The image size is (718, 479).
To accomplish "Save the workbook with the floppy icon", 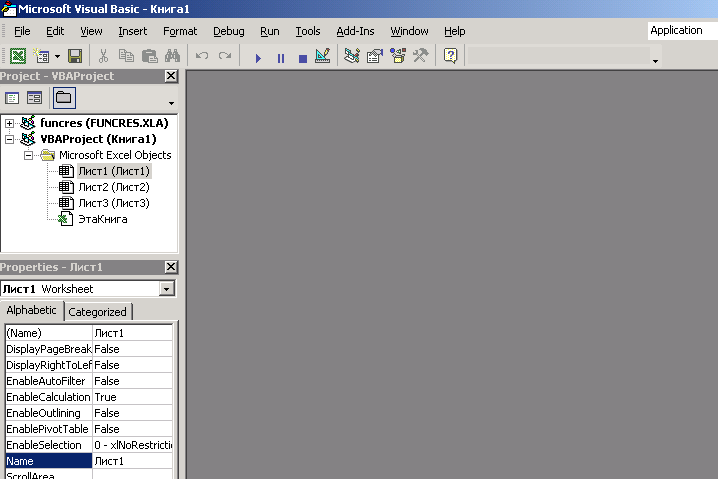I will (75, 56).
